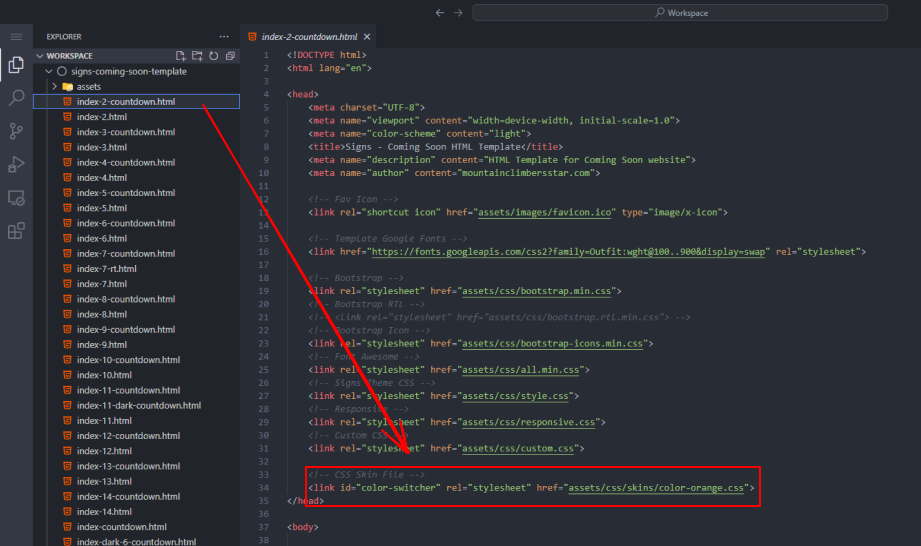Open Explorer more actions ellipsis menu

(x=223, y=36)
